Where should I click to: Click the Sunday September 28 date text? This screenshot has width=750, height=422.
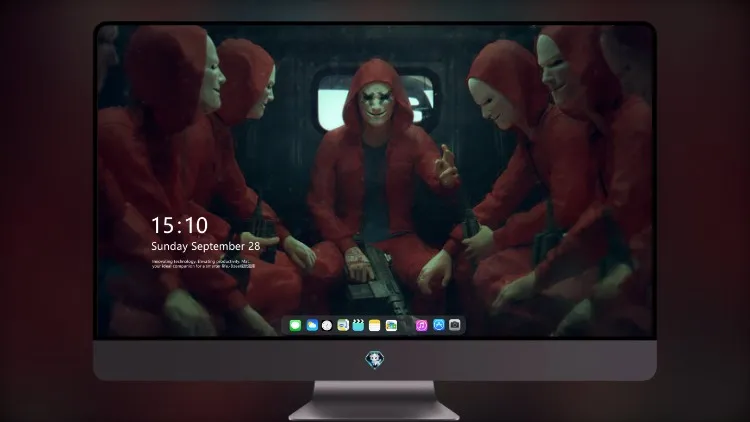206,246
